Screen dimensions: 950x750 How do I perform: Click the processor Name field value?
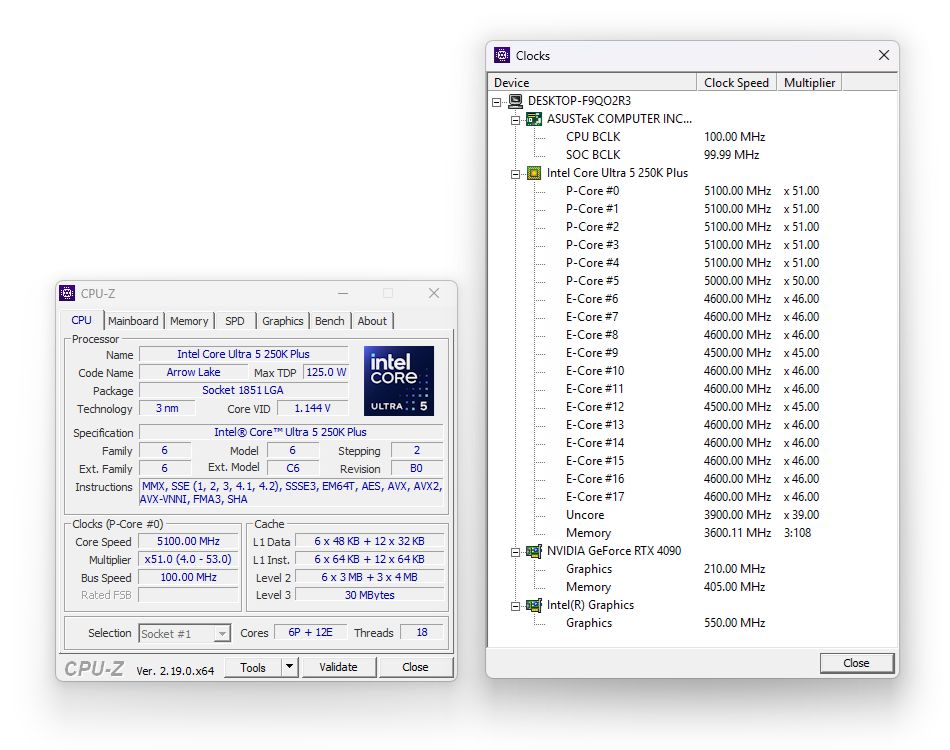[x=244, y=354]
